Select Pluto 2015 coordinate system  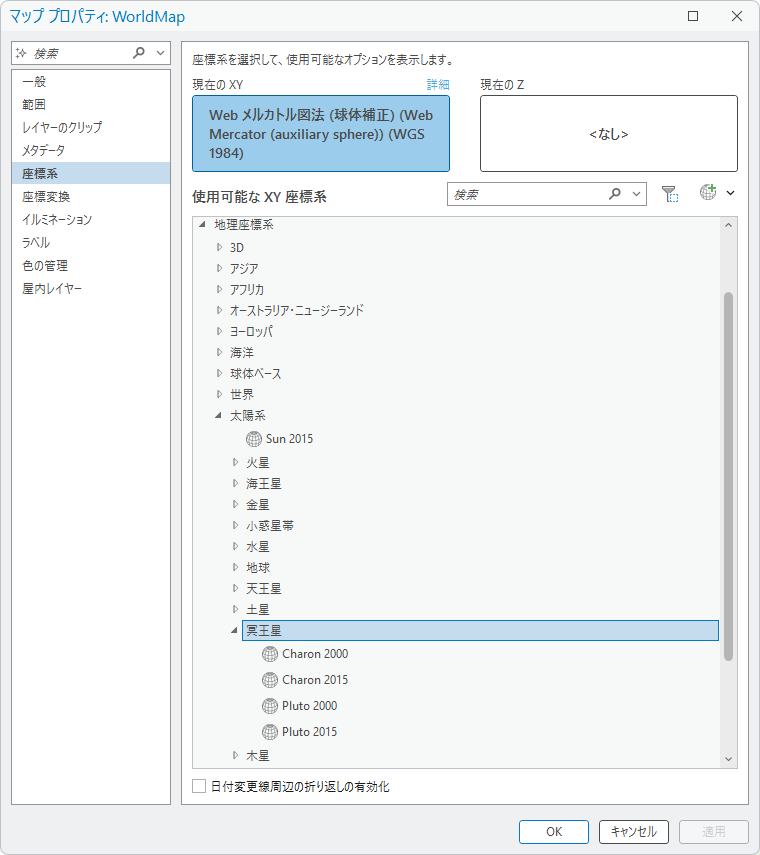tap(309, 732)
